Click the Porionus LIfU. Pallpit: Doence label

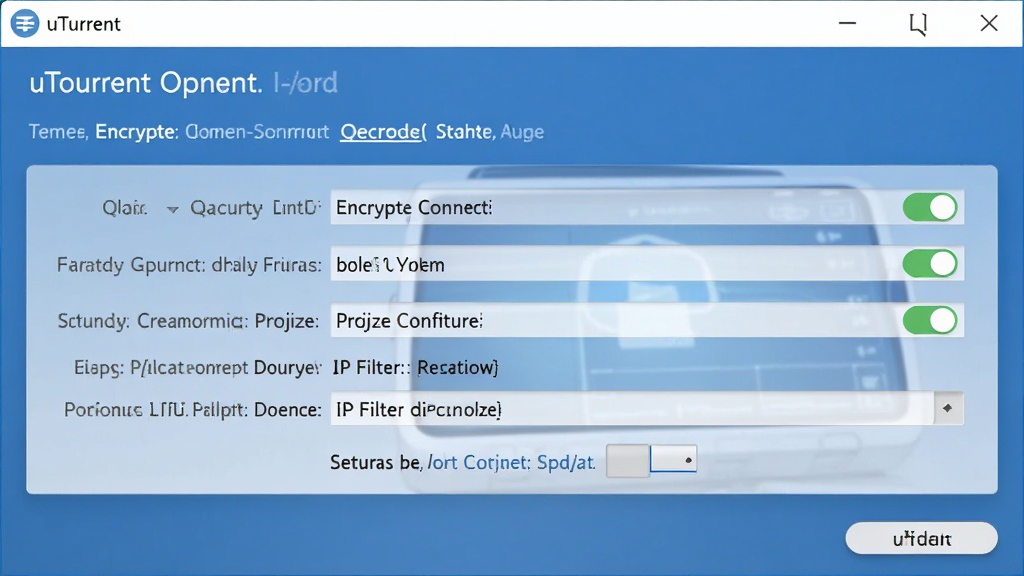click(x=193, y=409)
